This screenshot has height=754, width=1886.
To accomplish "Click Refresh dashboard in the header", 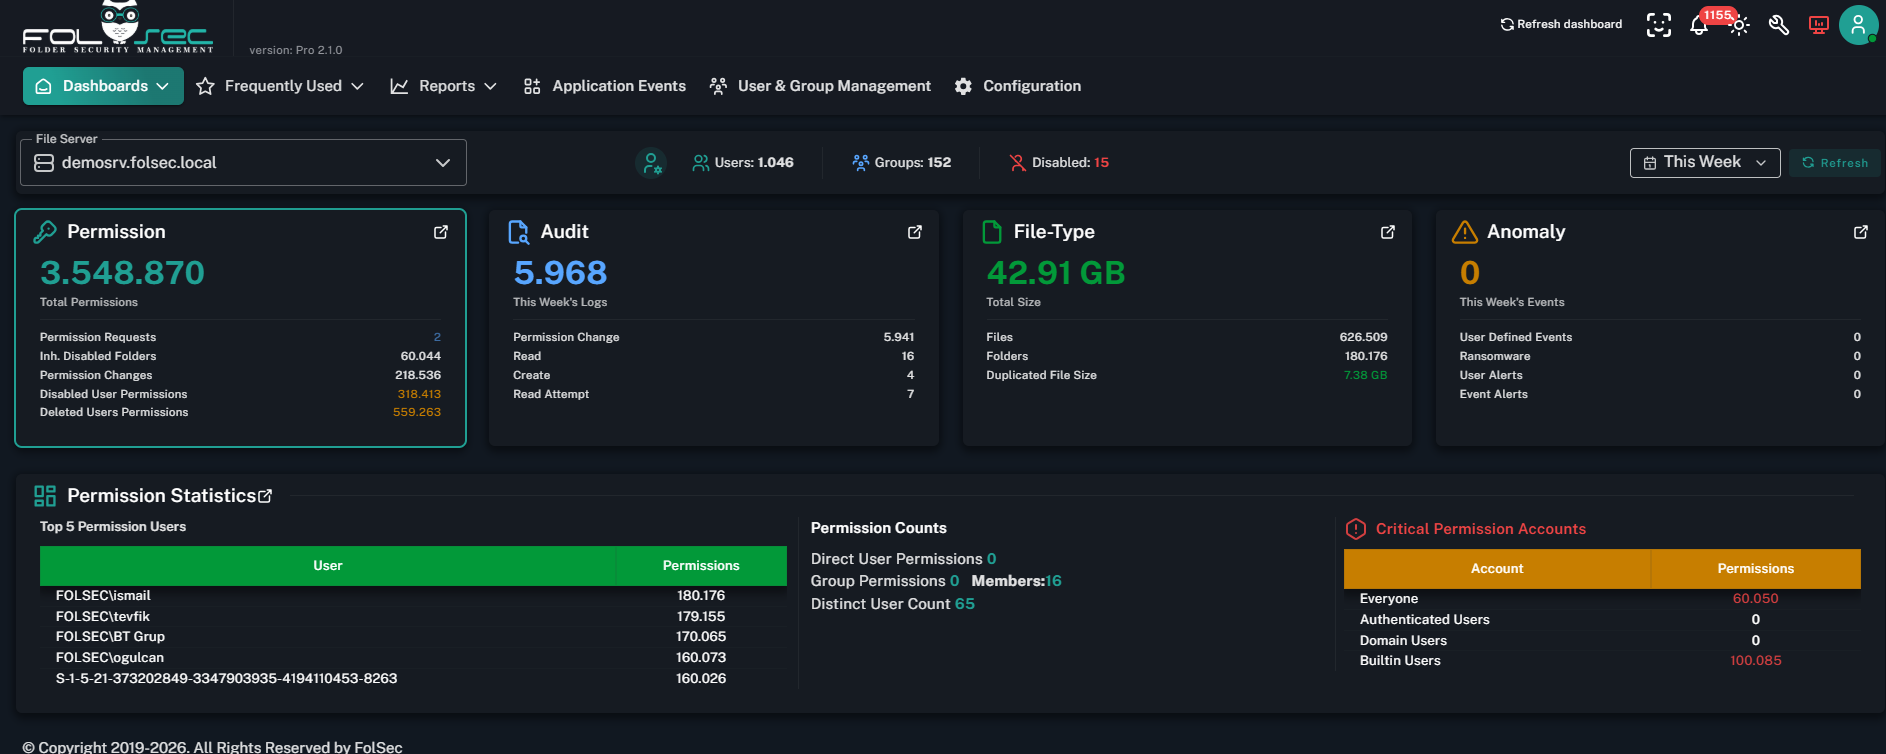I will point(1561,24).
